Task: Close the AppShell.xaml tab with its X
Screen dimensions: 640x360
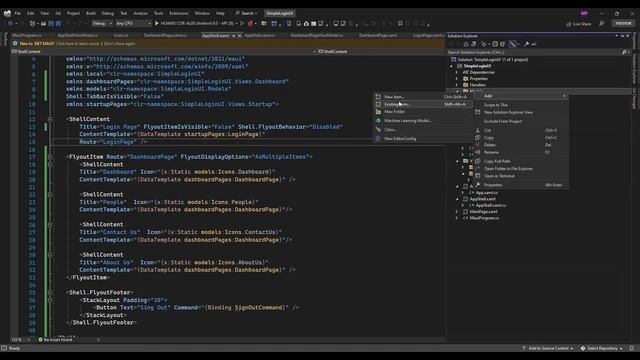Action: click(x=239, y=36)
